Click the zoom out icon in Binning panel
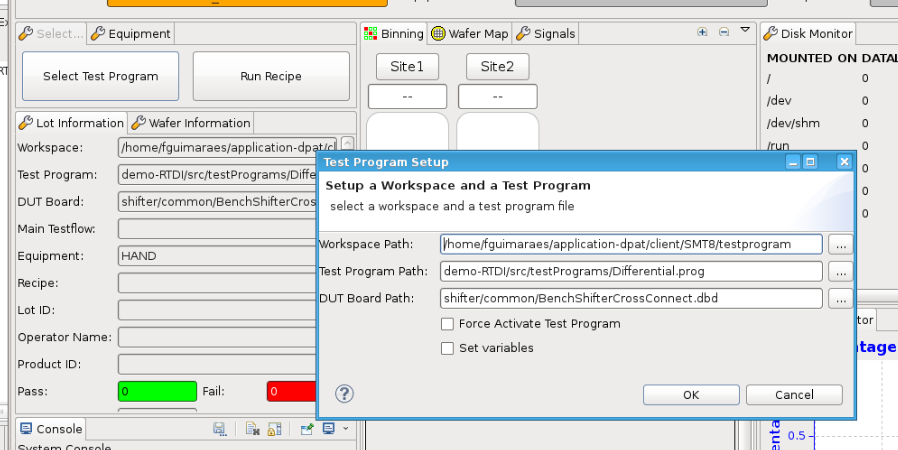Image resolution: width=898 pixels, height=450 pixels. [723, 33]
